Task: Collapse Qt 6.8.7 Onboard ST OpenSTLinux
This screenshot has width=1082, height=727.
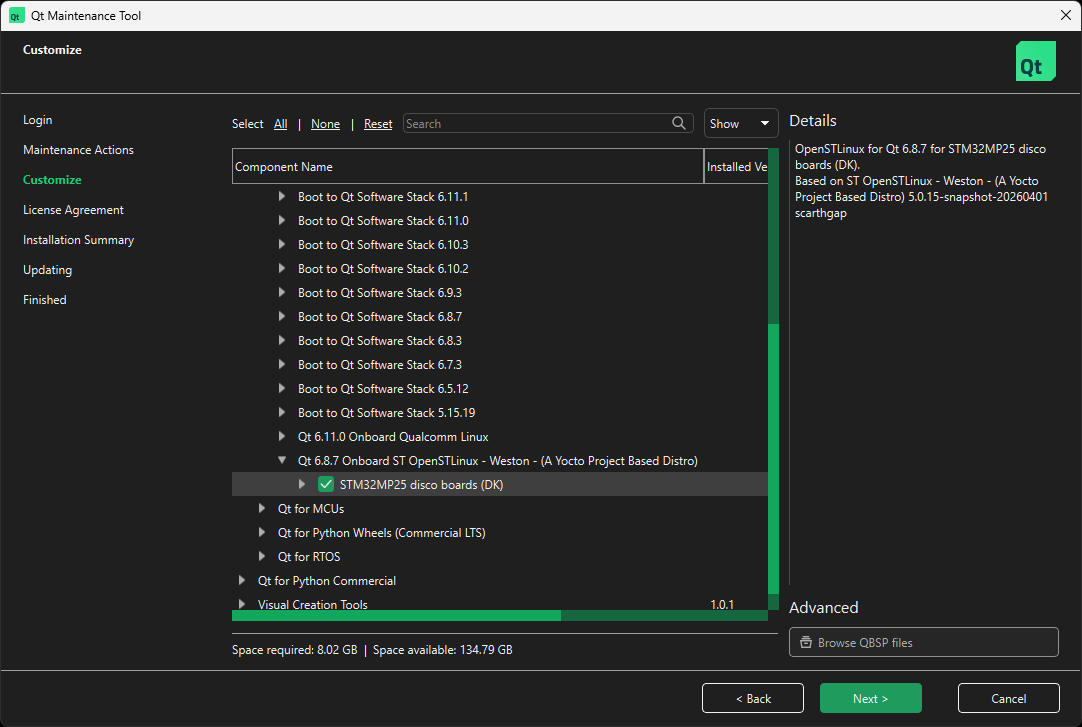Action: (282, 460)
